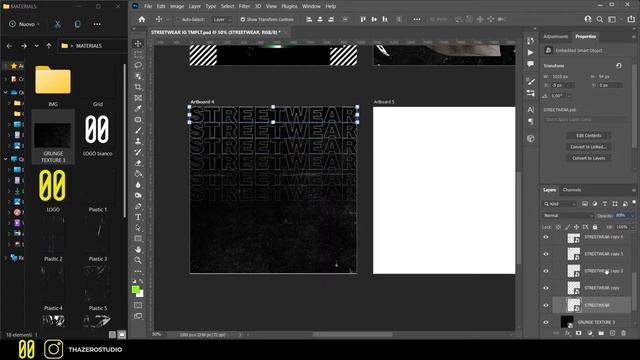640x360 pixels.
Task: Click Convert to Layers button
Action: point(589,158)
